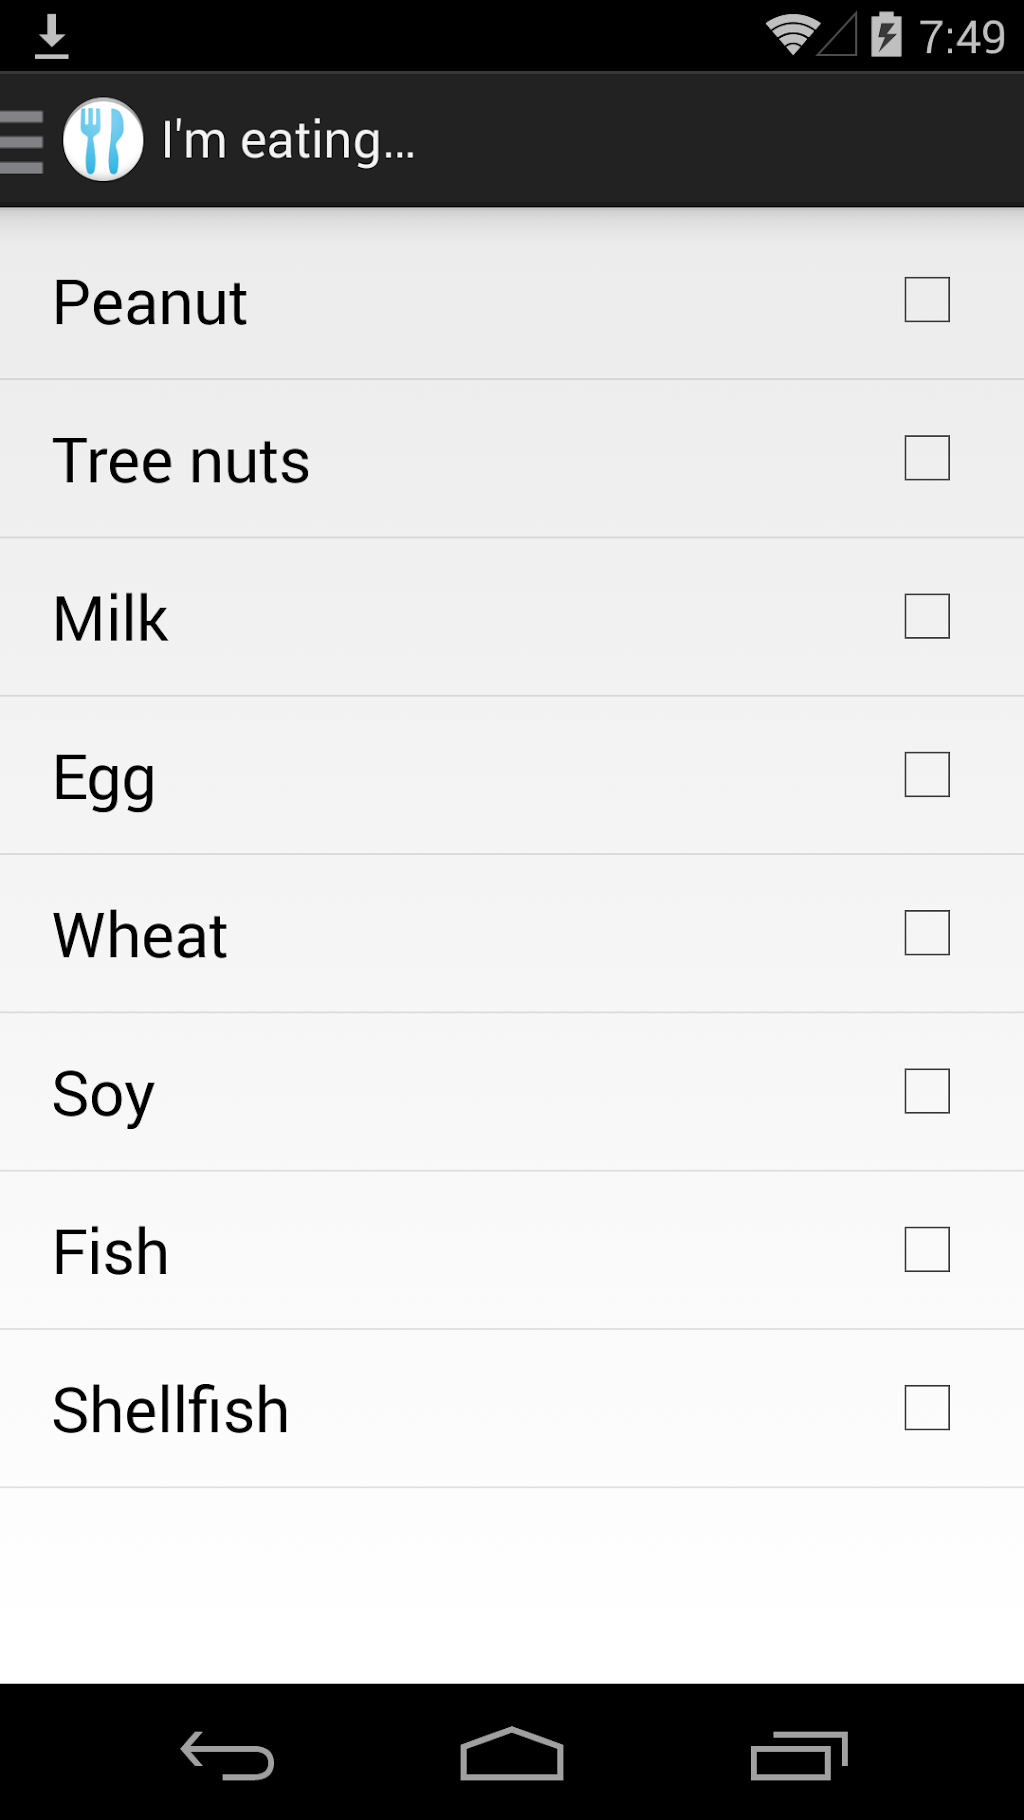Enable the Shellfish checkbox
Screen dimensions: 1024x1820
pyautogui.click(x=926, y=1408)
